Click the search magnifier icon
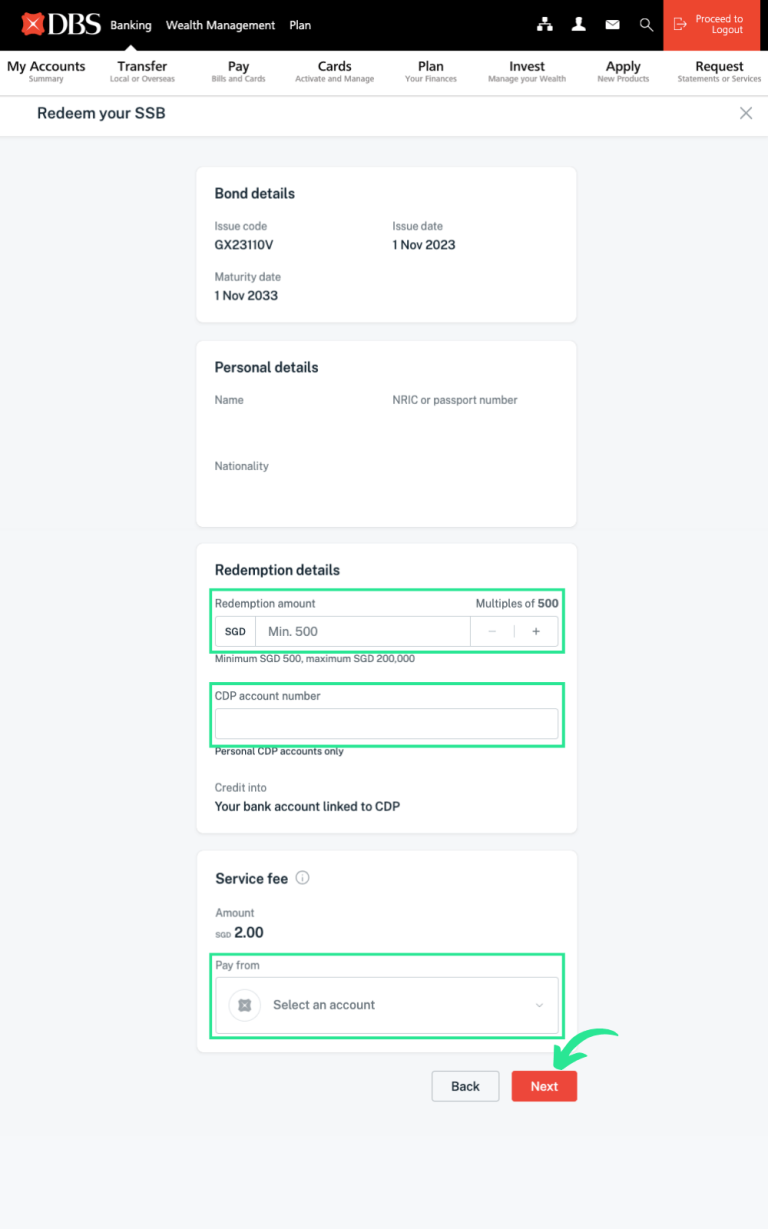Viewport: 768px width, 1229px height. coord(646,25)
